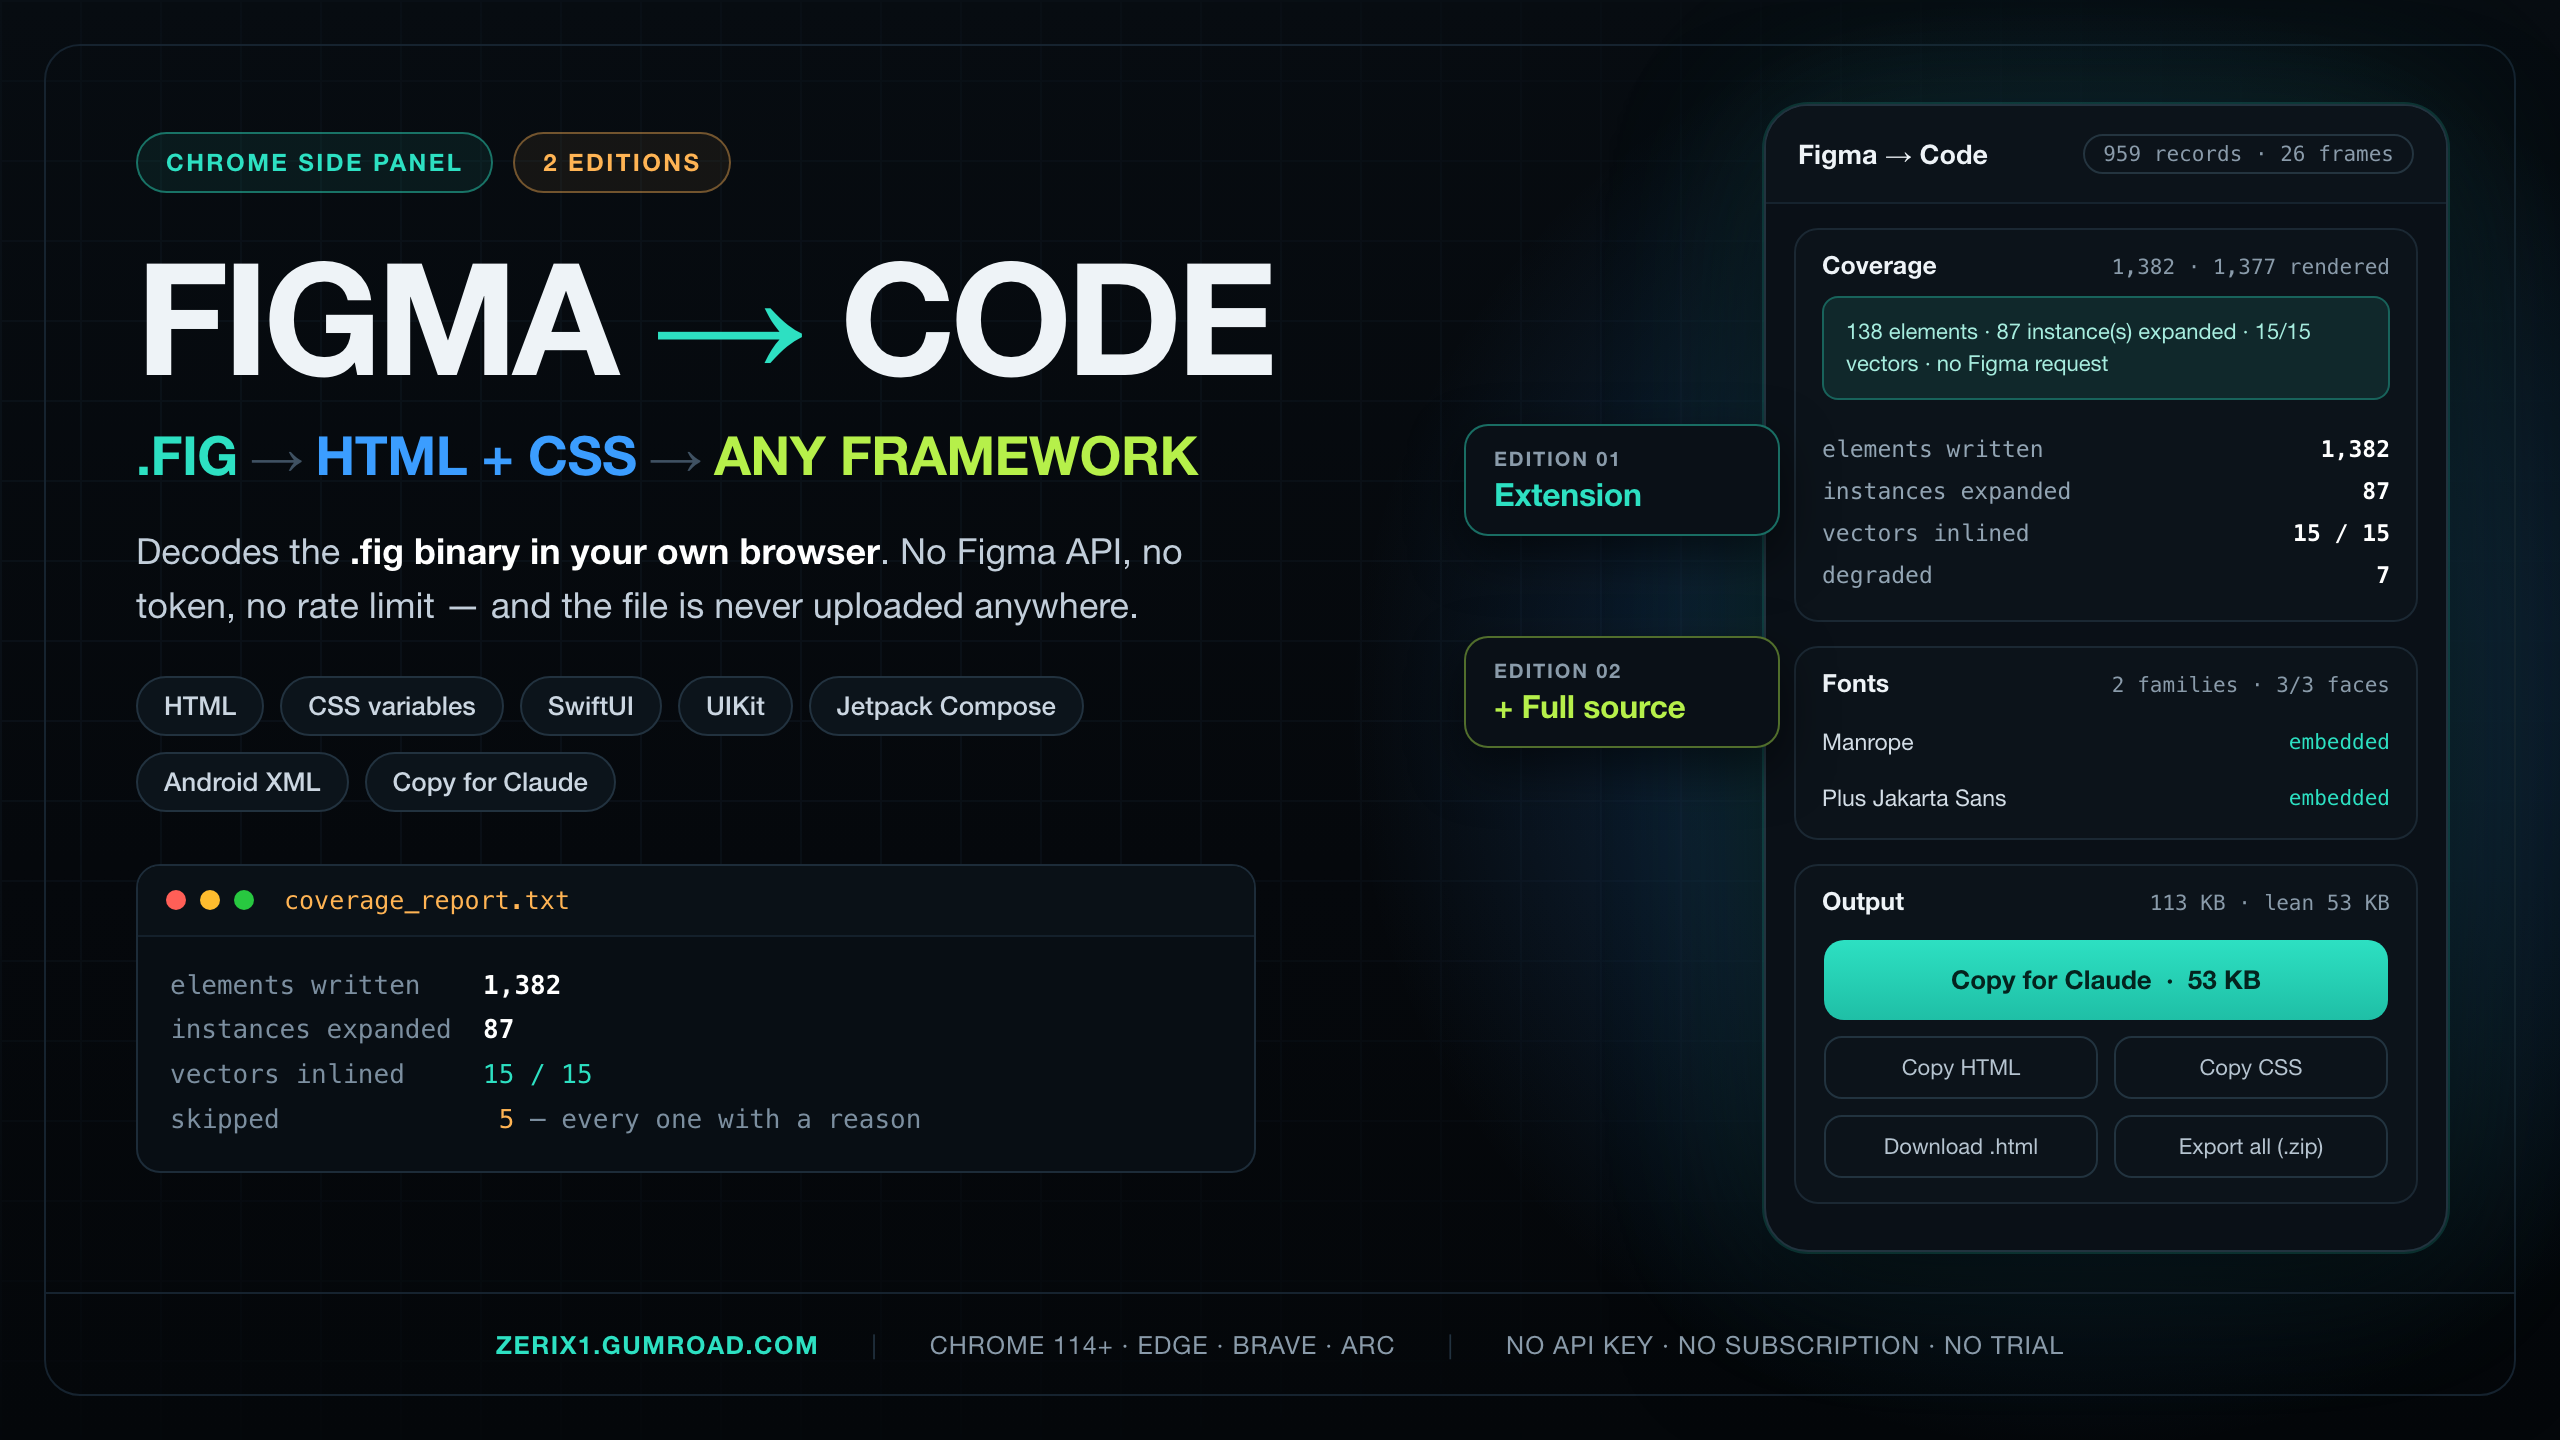Click 'embedded' status next to Manrope
Viewport: 2560px width, 1440px height.
tap(2339, 742)
